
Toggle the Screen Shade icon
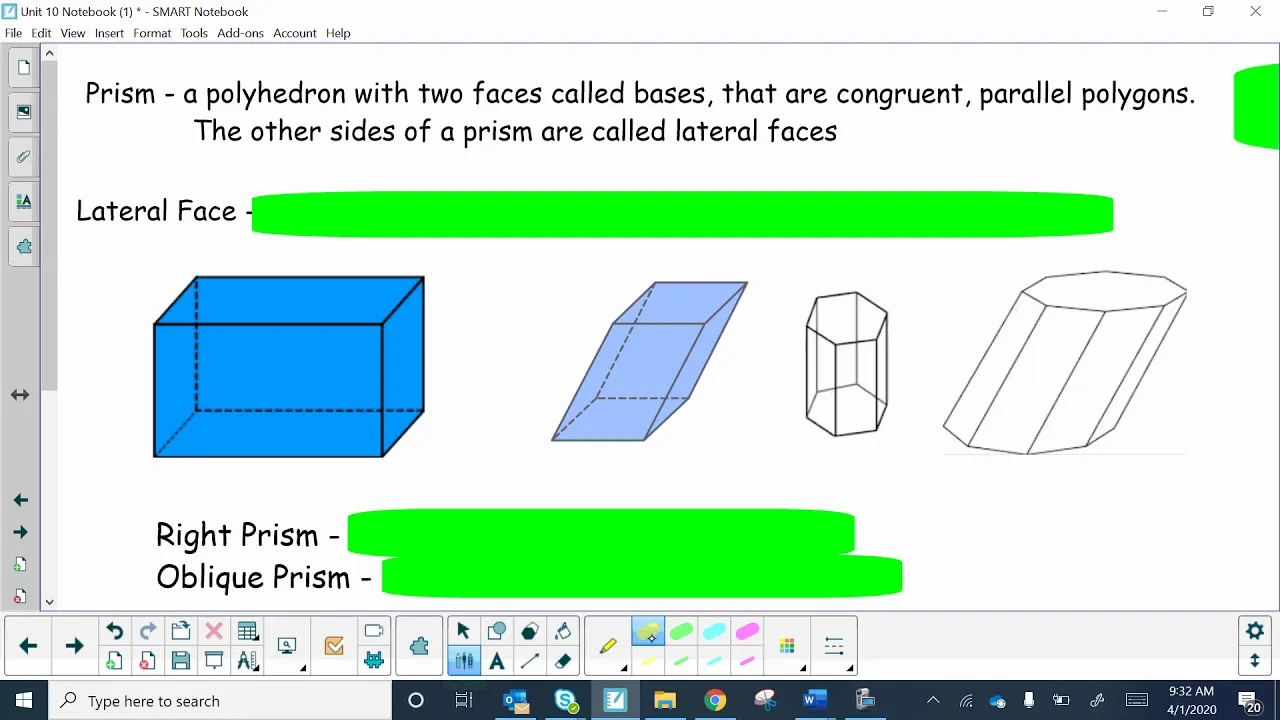coord(214,661)
